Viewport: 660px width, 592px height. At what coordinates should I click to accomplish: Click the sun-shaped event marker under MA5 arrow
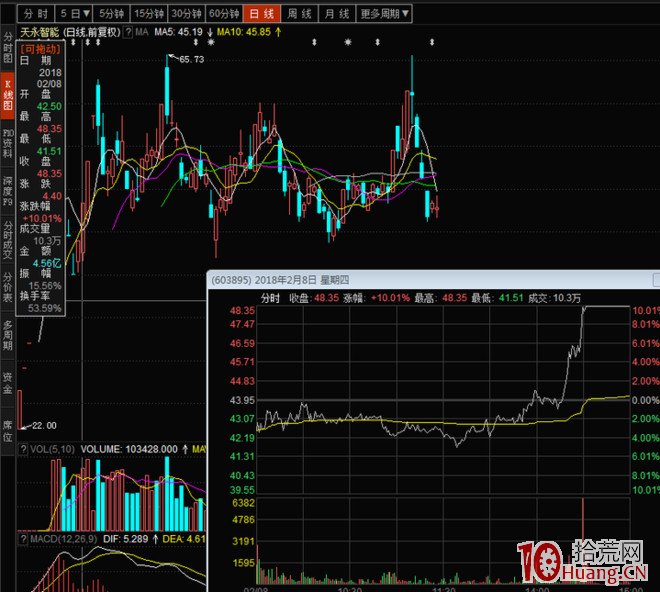pyautogui.click(x=211, y=42)
